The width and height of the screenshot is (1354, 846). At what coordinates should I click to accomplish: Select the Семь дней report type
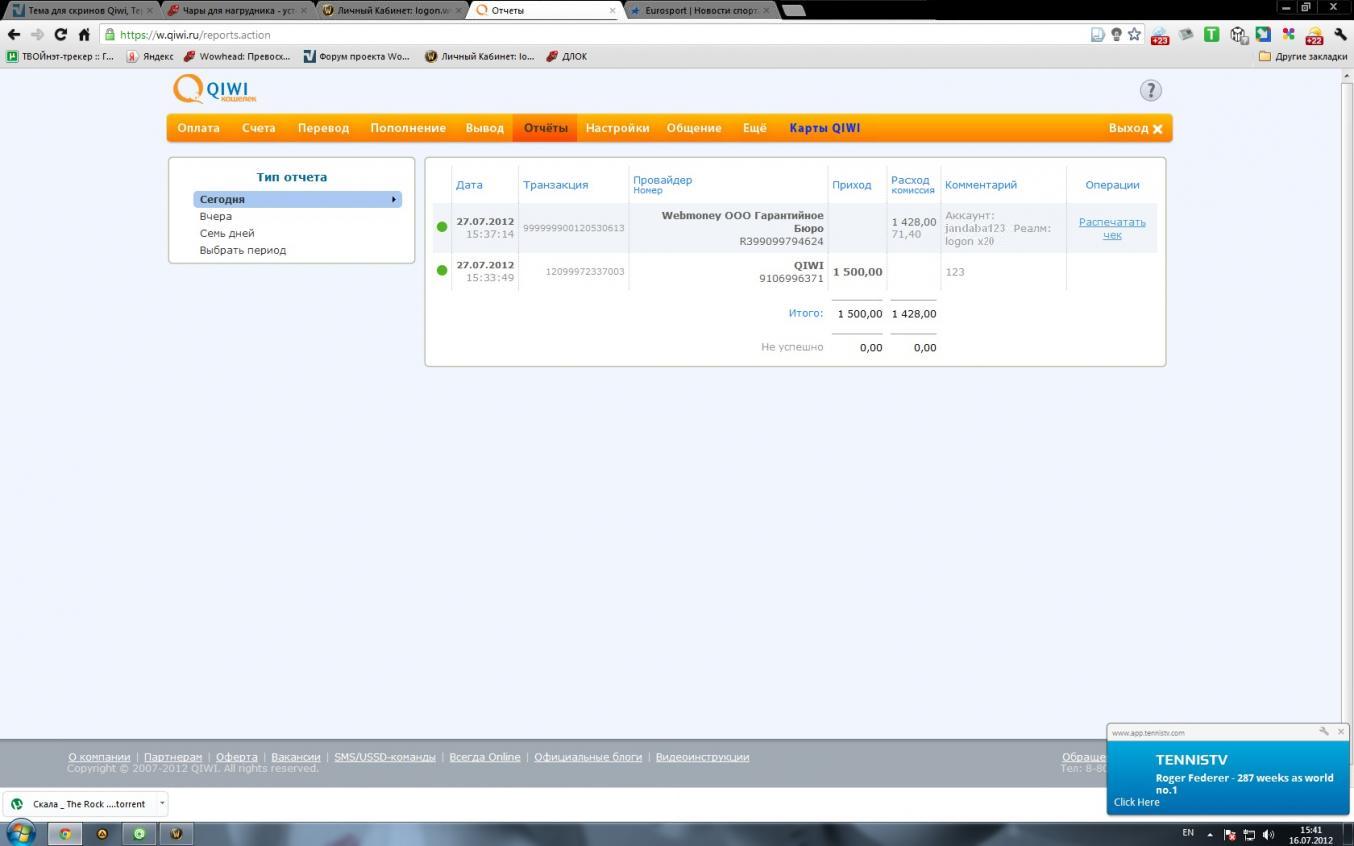(227, 233)
